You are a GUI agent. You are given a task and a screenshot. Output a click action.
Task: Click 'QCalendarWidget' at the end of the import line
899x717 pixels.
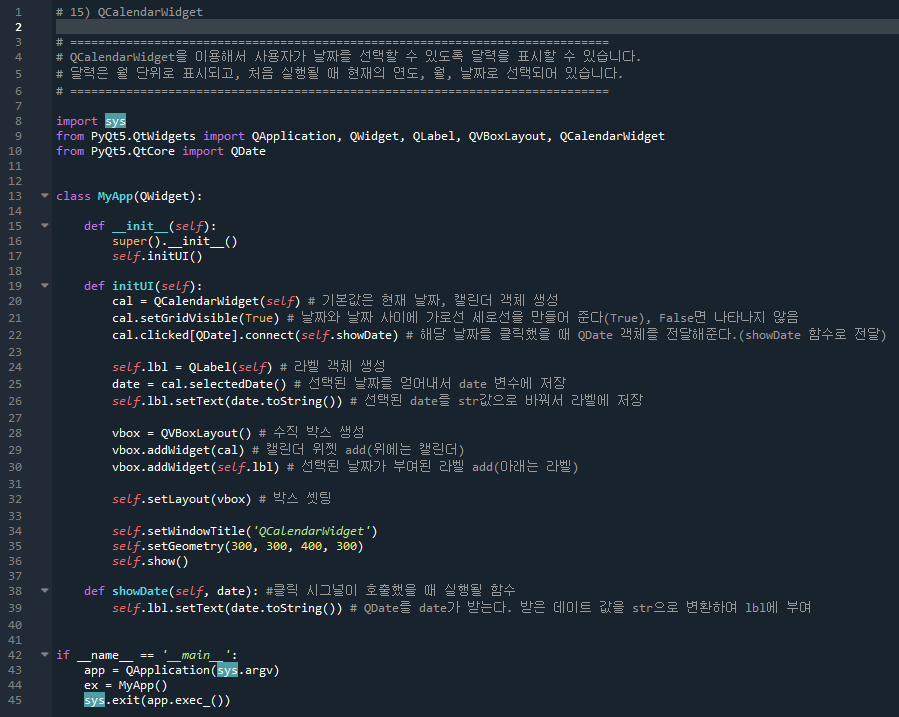pos(612,136)
